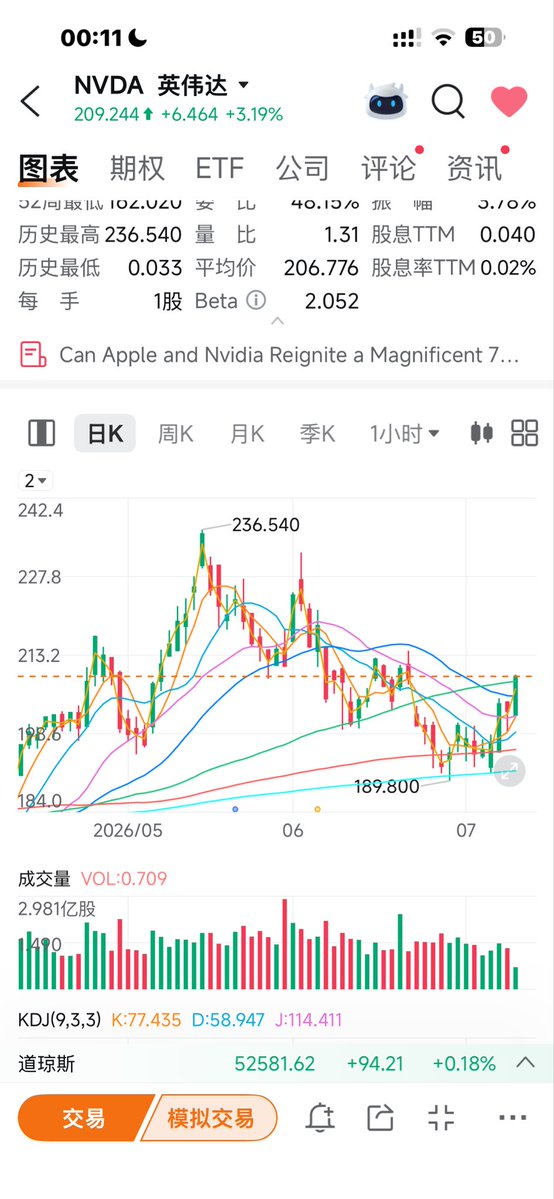Viewport: 554px width, 1199px height.
Task: Select the 日K chart period
Action: (x=105, y=434)
